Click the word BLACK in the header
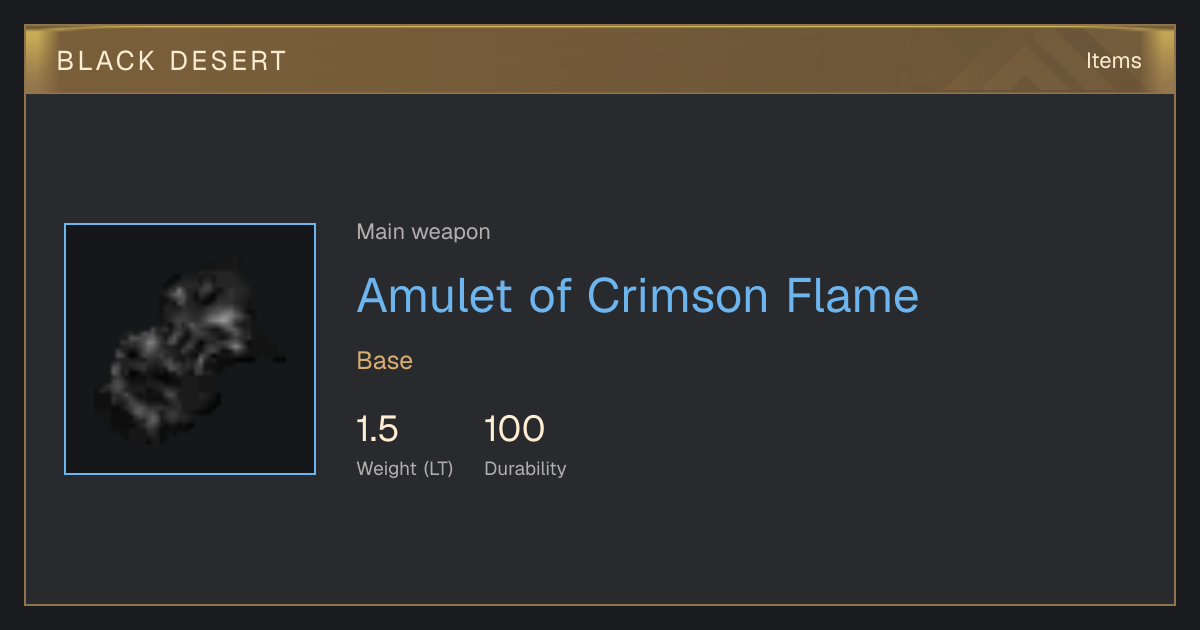1200x630 pixels. point(107,61)
